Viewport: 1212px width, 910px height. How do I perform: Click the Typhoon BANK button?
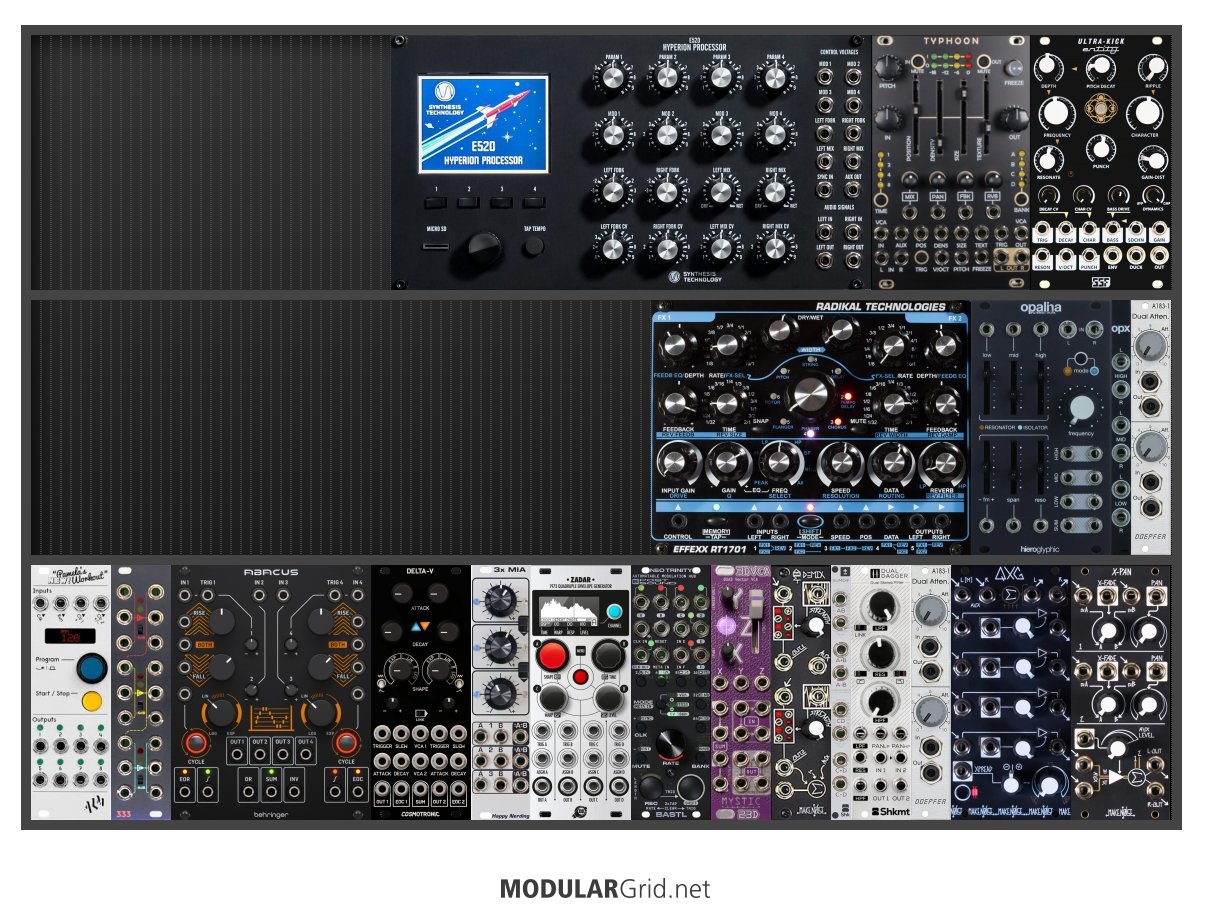tap(1019, 198)
